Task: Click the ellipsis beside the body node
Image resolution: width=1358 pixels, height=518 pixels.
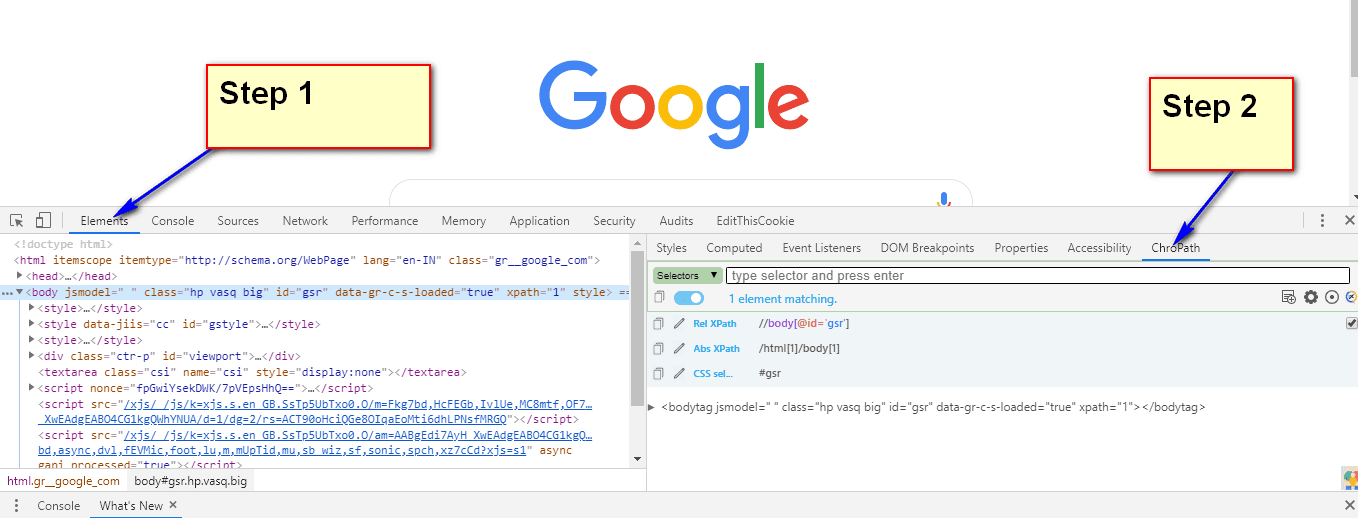Action: 6,292
